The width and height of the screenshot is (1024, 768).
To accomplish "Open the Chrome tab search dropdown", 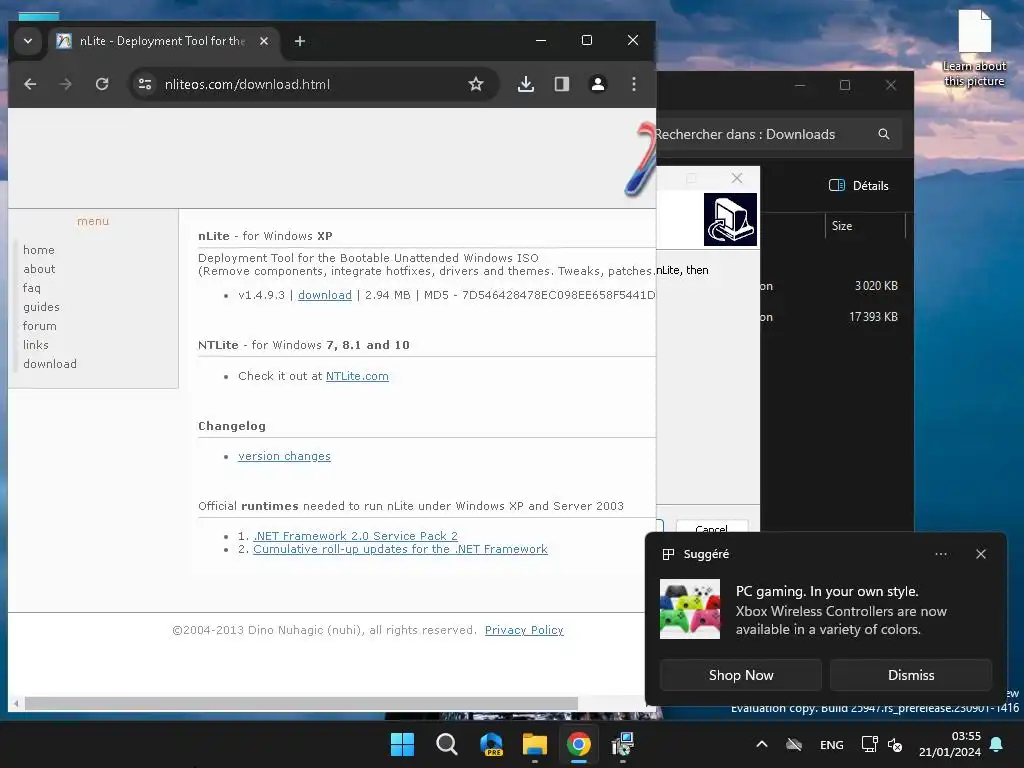I will pyautogui.click(x=27, y=40).
